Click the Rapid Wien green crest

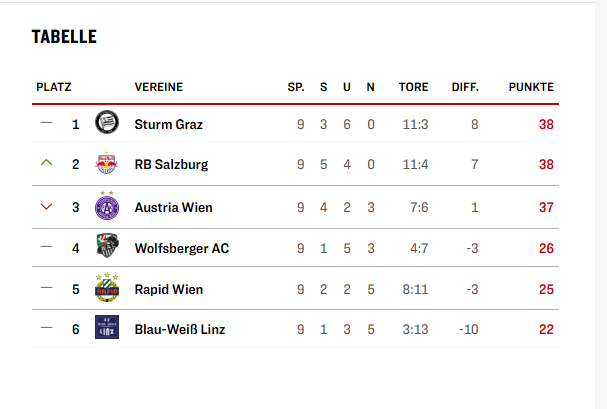click(x=107, y=287)
